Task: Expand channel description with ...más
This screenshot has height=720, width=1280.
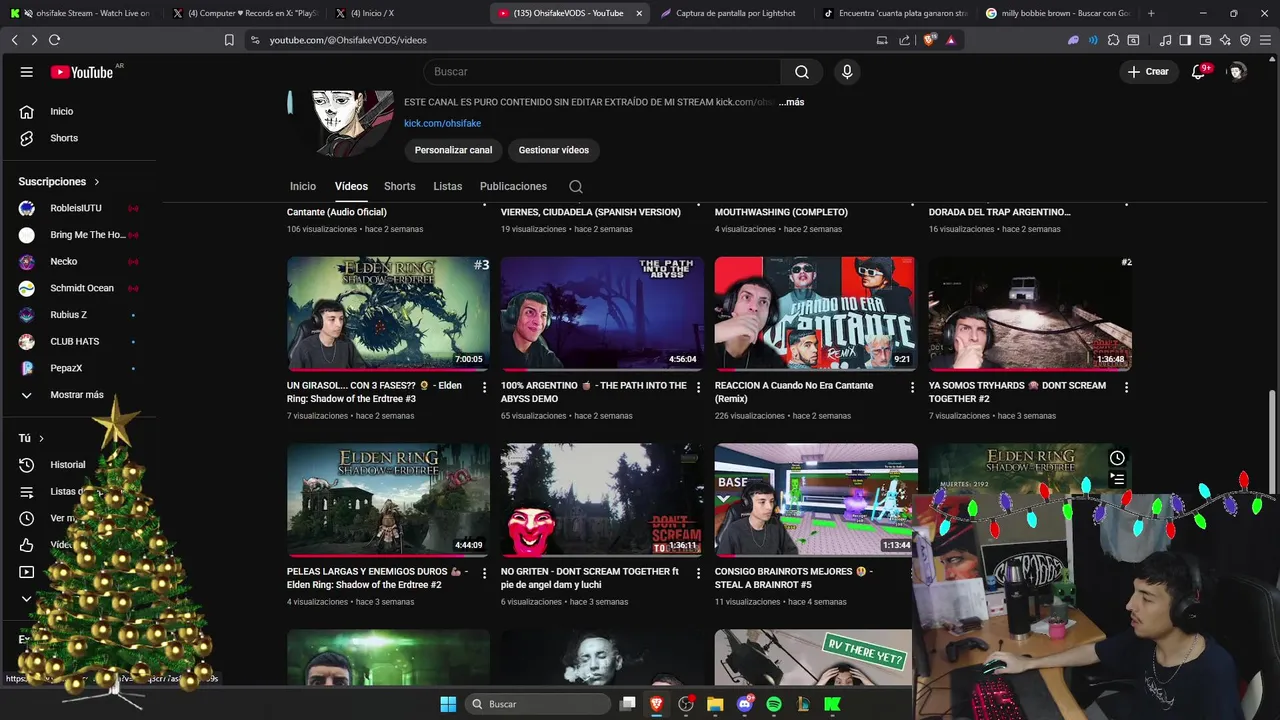Action: click(791, 102)
